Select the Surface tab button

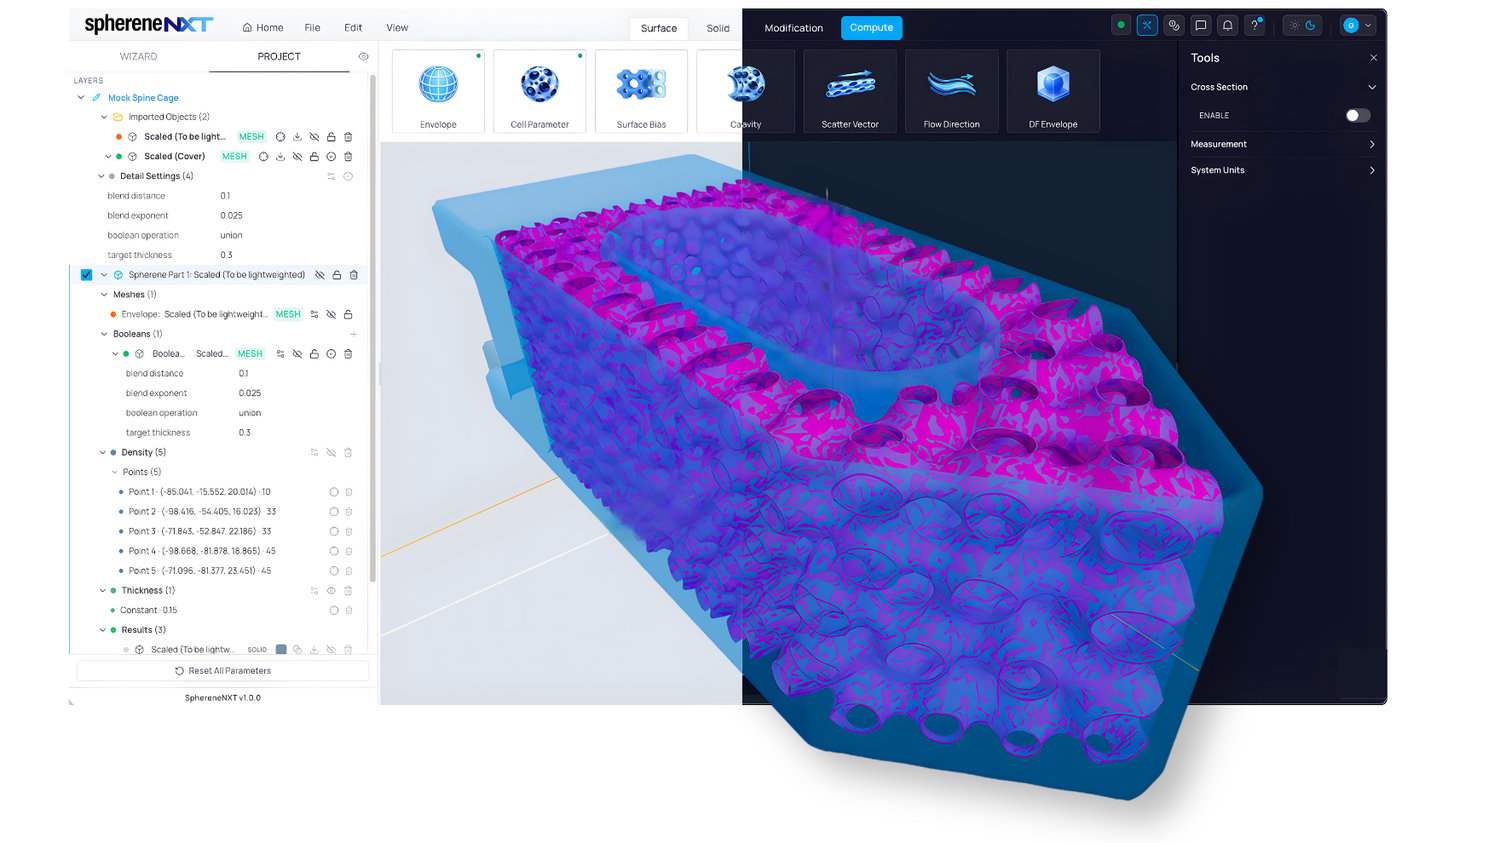point(659,28)
